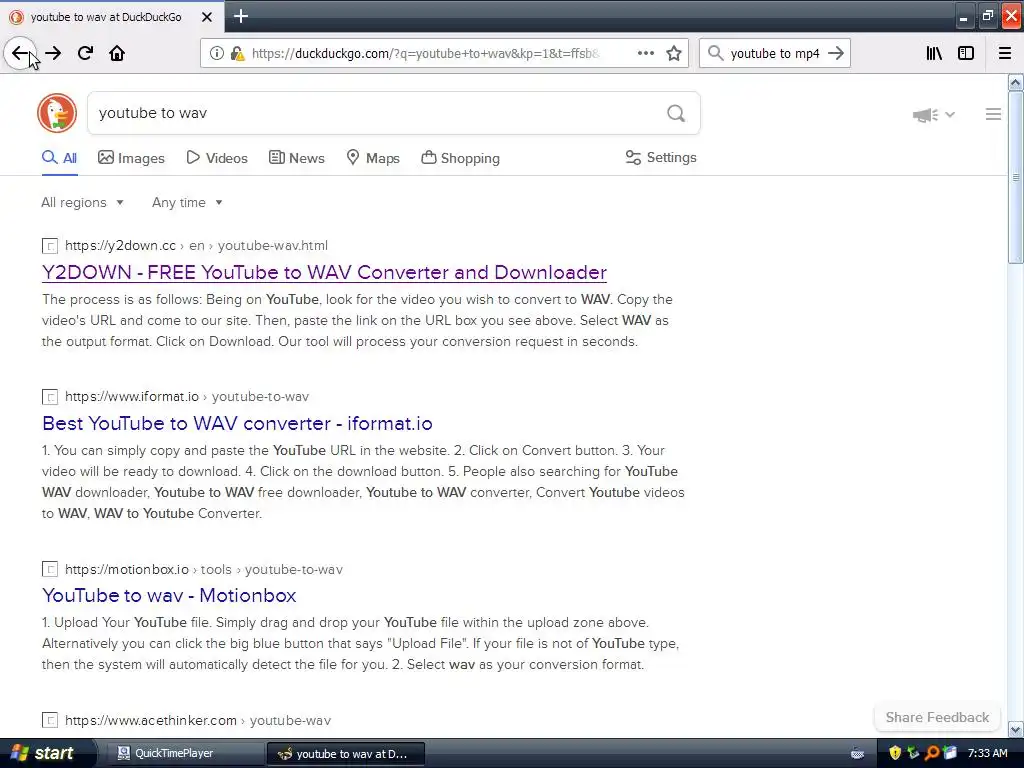Bookmark this page with the star

[x=674, y=53]
